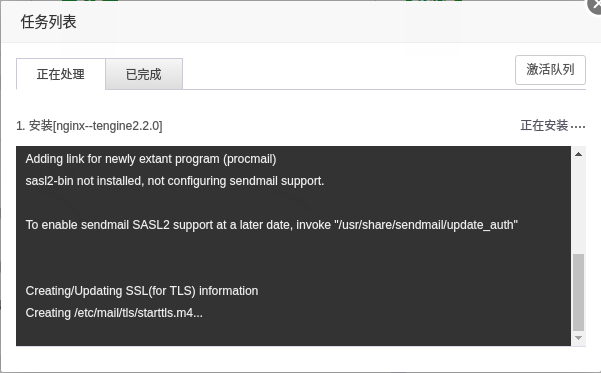Click the 'Creating /etc/mail/tls/starttls.m4...' line

point(114,313)
